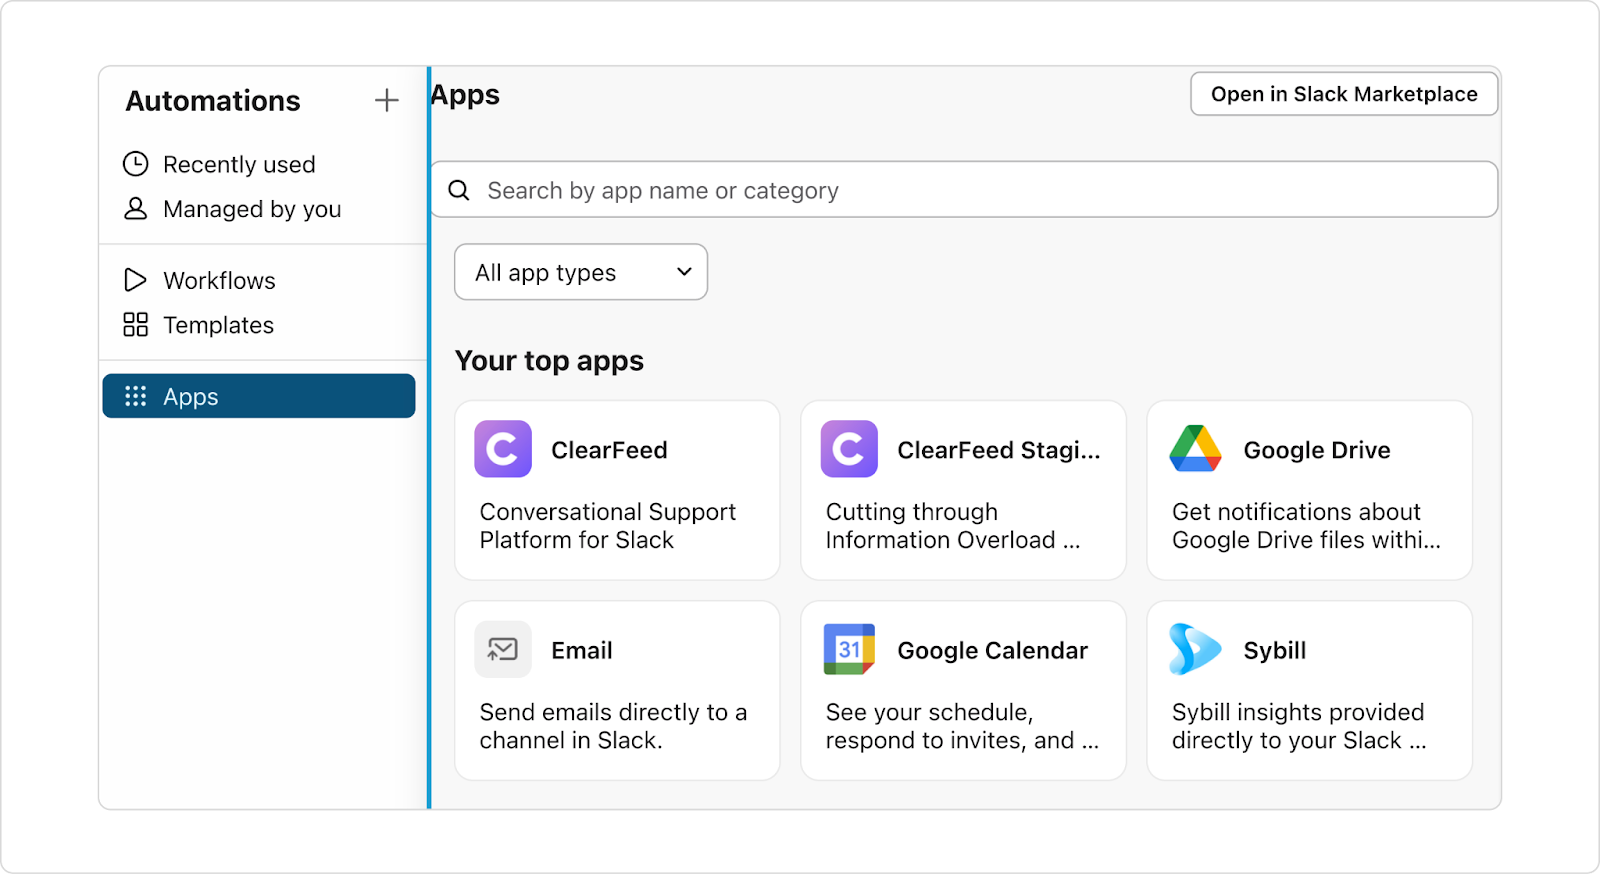Open the All app types dropdown

pyautogui.click(x=581, y=272)
